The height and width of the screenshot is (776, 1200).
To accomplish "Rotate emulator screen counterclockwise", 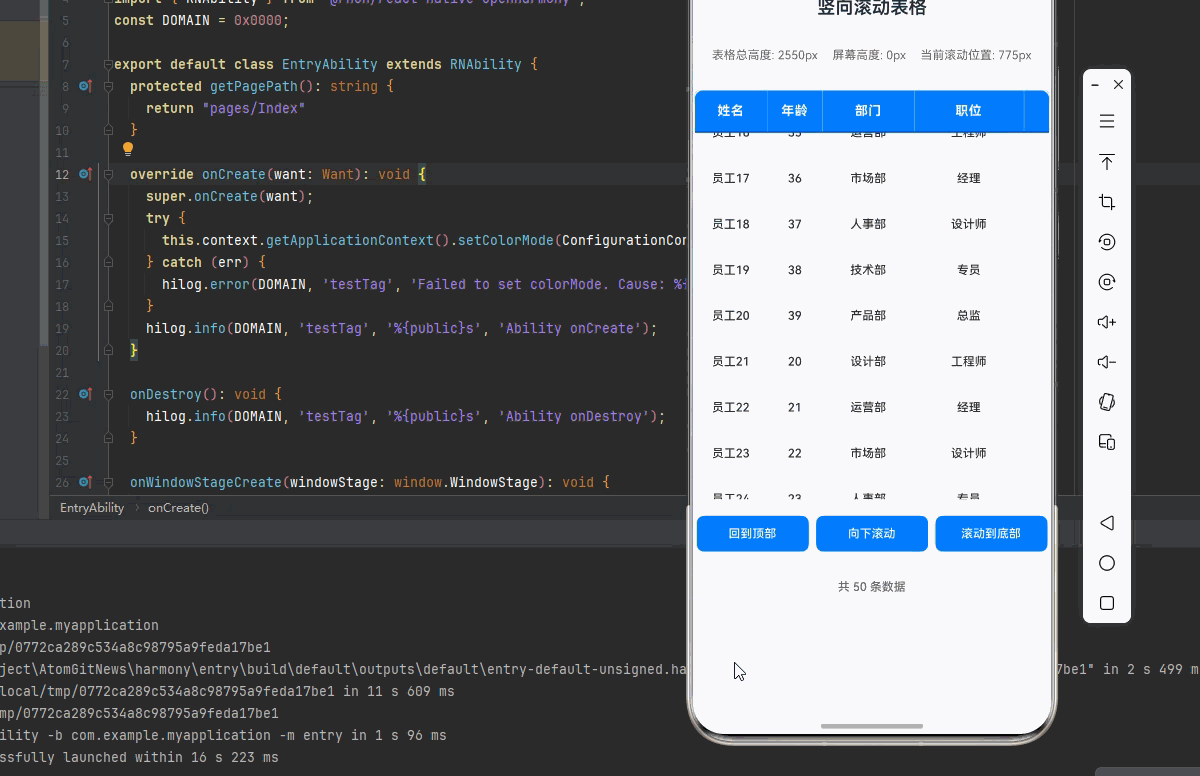I will click(1107, 242).
